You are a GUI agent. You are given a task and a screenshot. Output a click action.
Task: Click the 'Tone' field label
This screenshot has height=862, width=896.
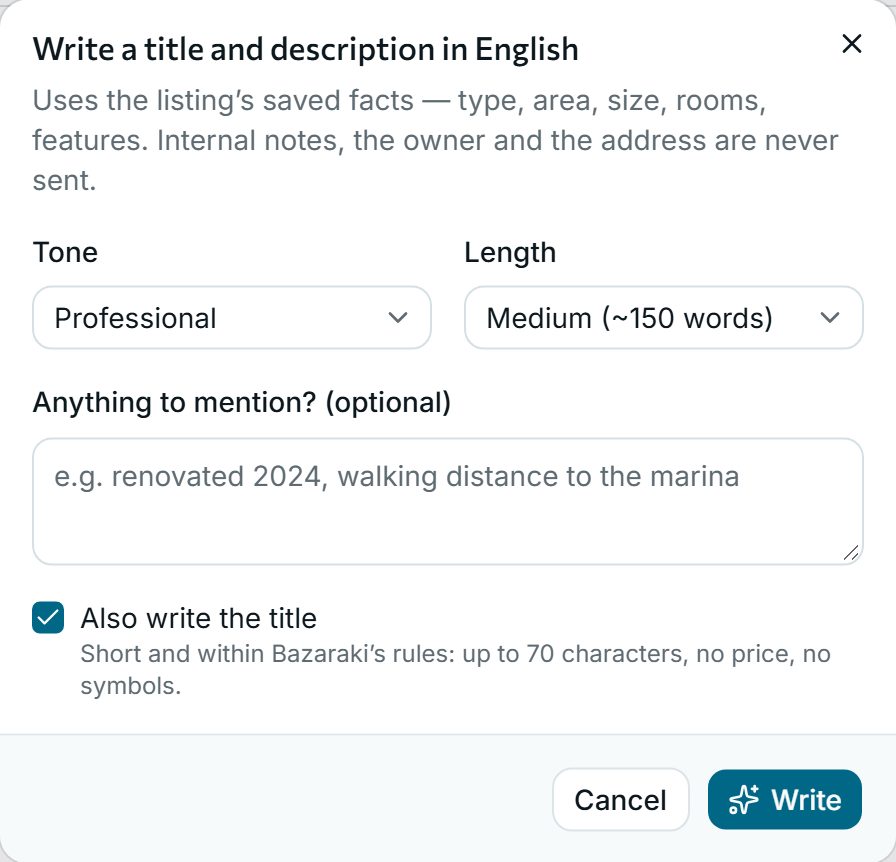point(65,252)
